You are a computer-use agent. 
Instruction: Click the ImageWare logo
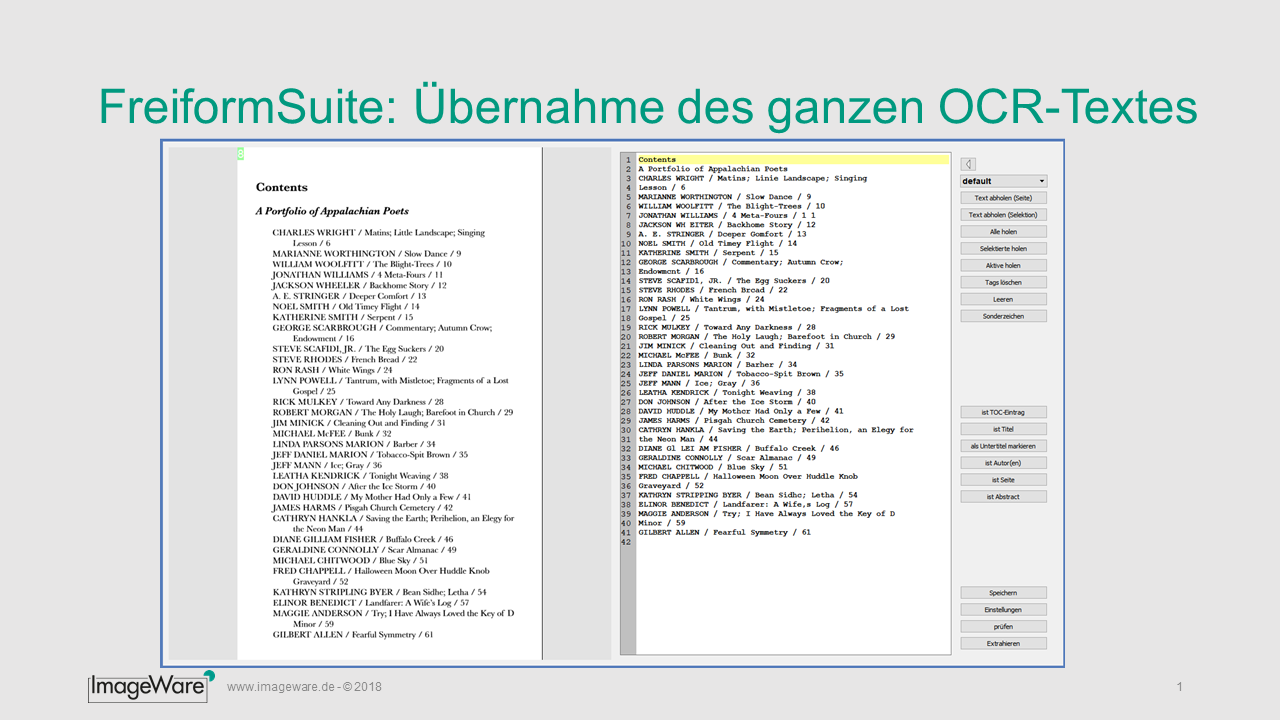[x=151, y=685]
